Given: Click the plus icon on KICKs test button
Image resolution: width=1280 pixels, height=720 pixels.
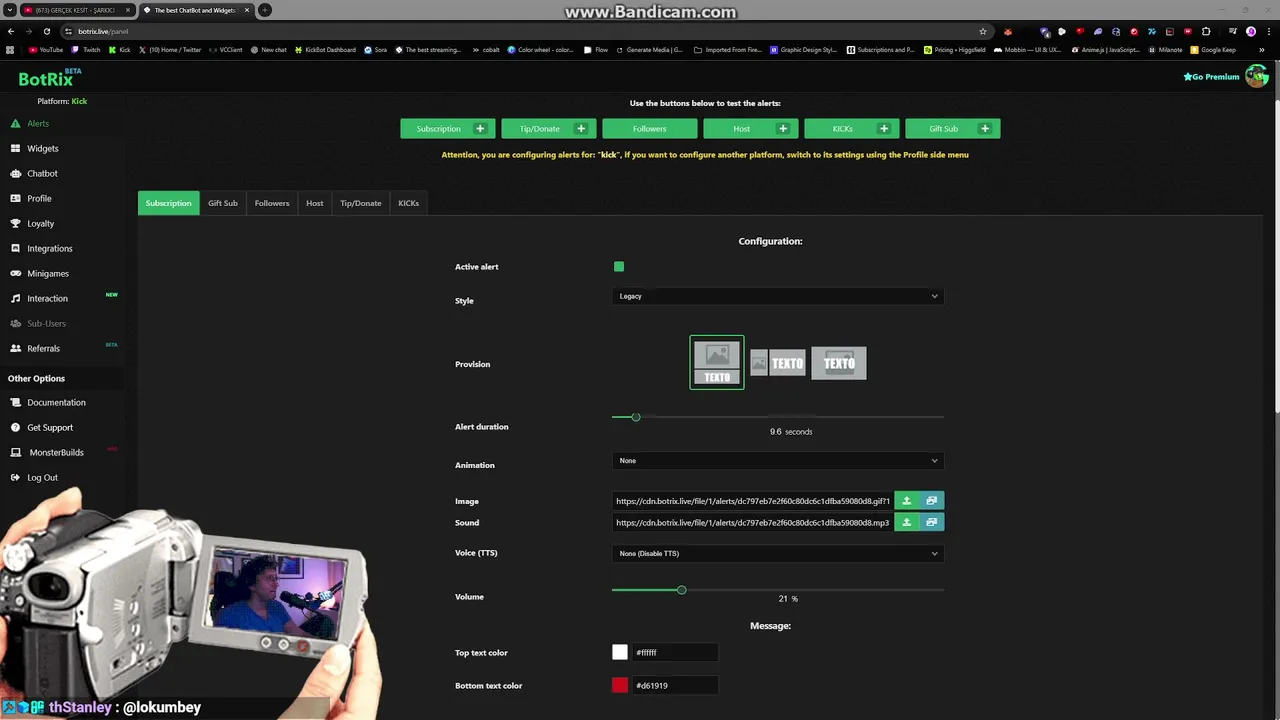Looking at the screenshot, I should click(x=884, y=128).
